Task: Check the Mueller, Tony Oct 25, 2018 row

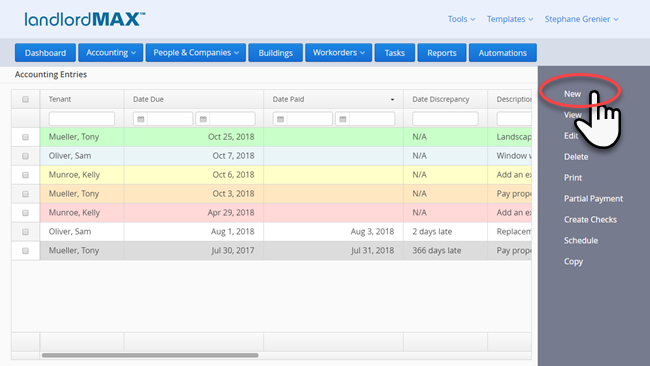Action: 25,137
